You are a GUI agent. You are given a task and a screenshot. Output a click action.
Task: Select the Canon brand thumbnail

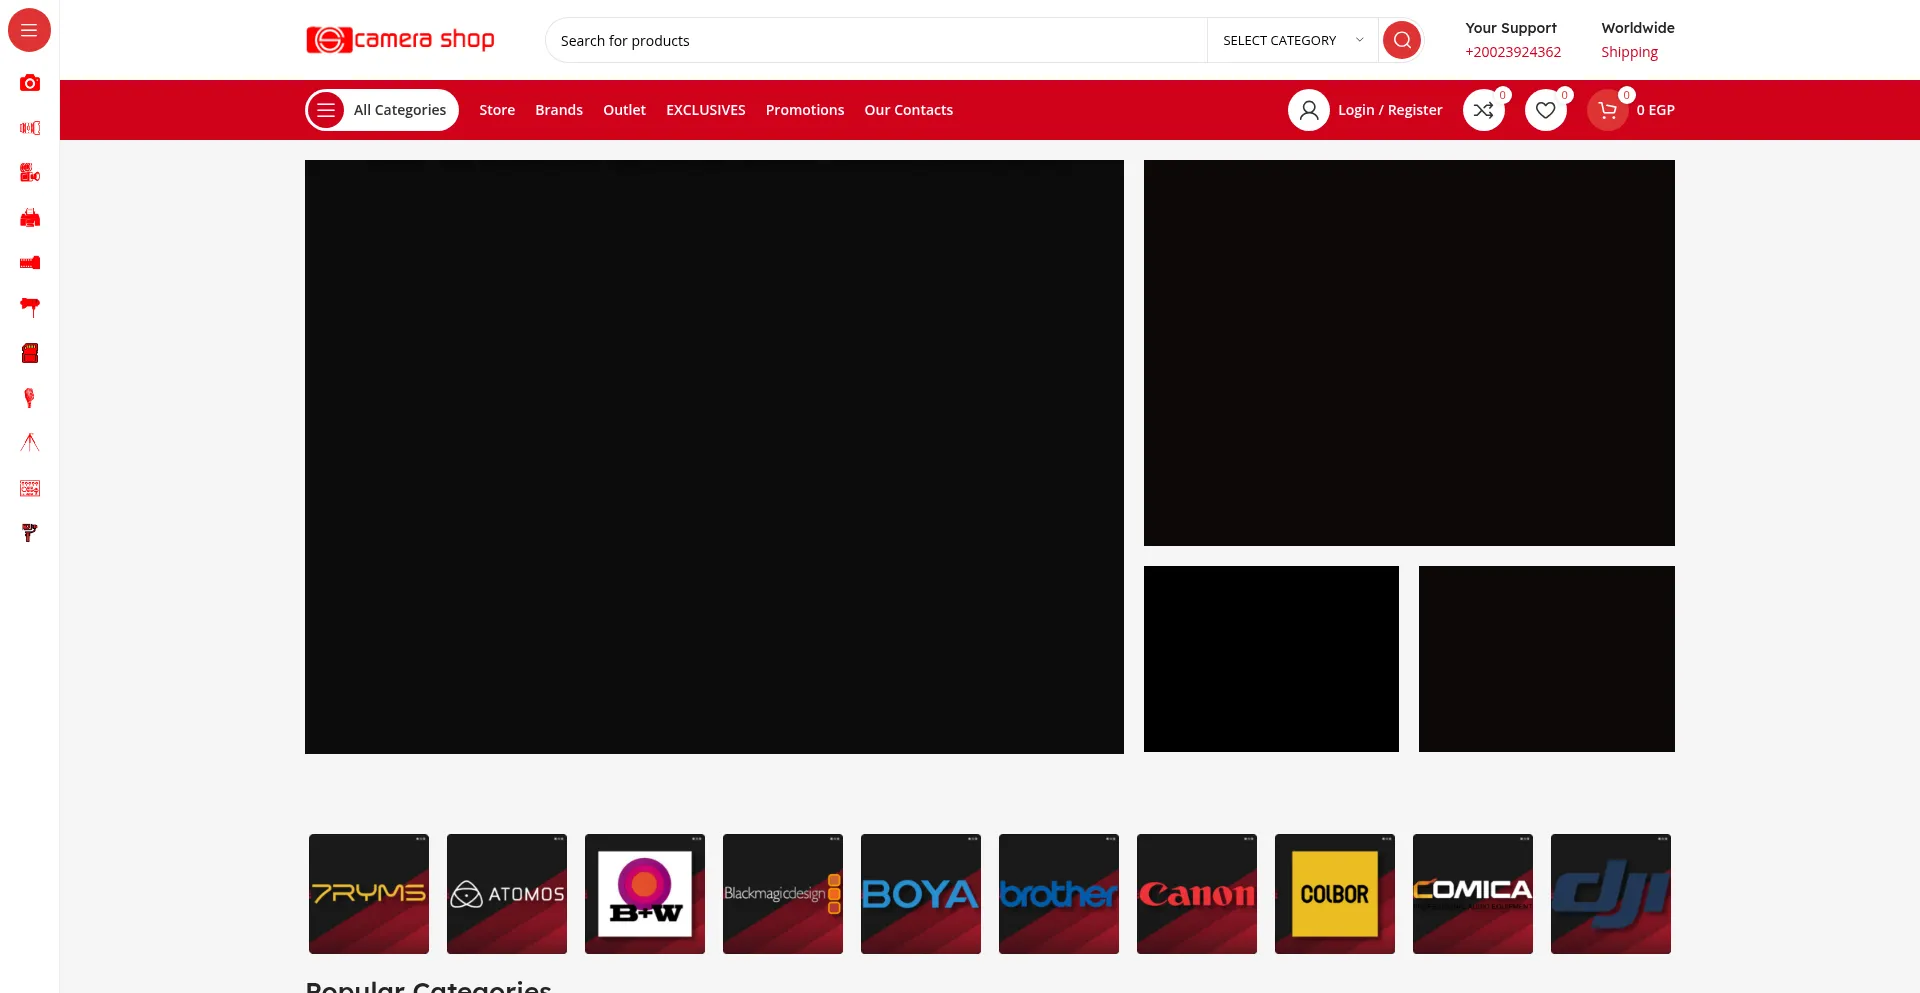[1196, 893]
